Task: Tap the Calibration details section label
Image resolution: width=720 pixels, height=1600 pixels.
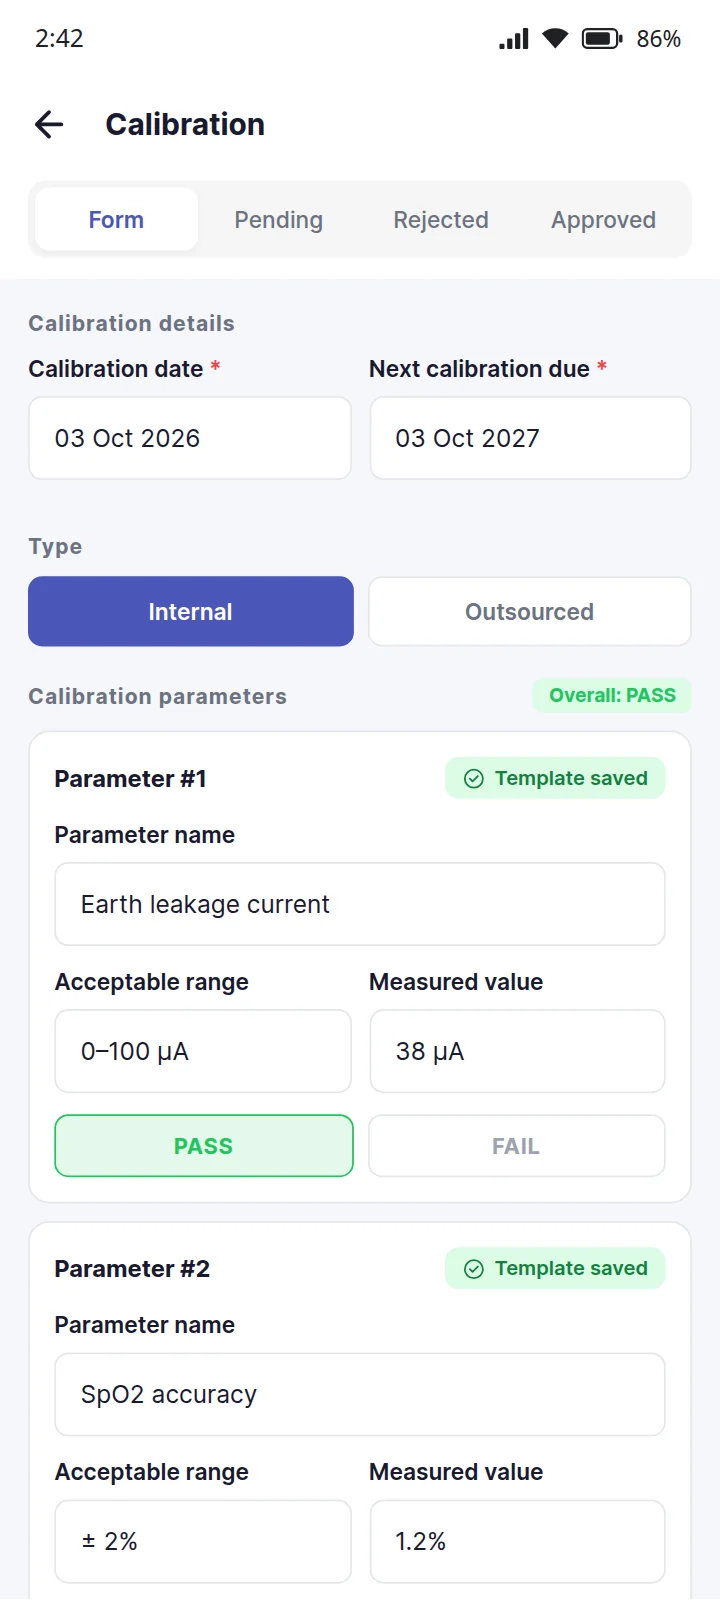Action: click(131, 323)
